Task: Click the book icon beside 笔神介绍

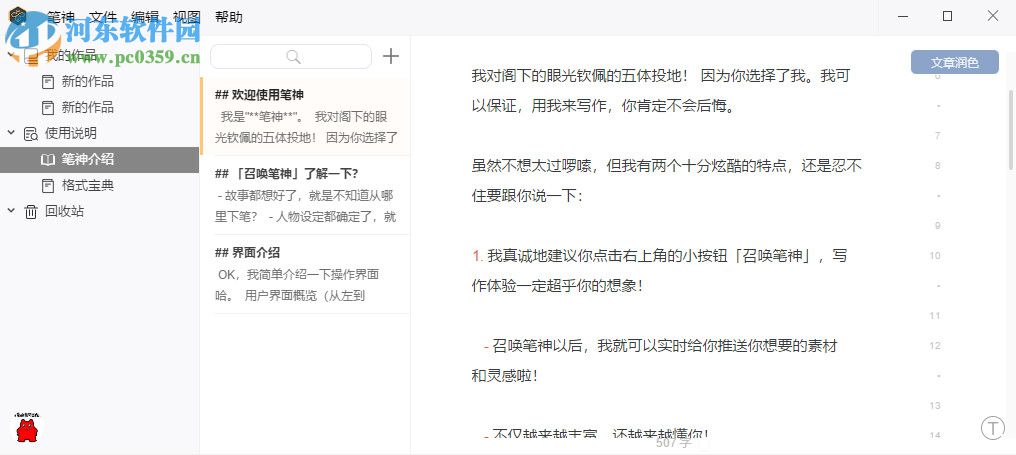Action: click(48, 159)
